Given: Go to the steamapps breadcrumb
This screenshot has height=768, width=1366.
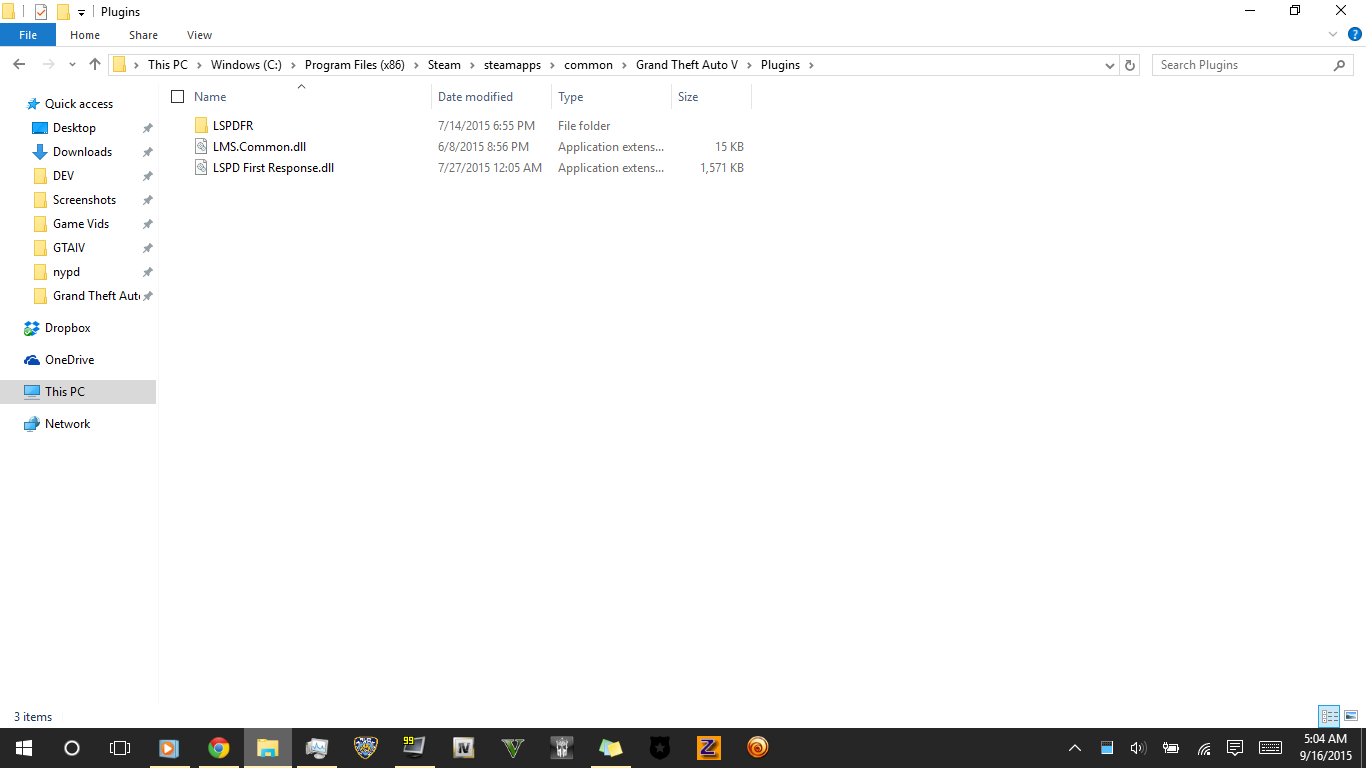Looking at the screenshot, I should coord(512,65).
